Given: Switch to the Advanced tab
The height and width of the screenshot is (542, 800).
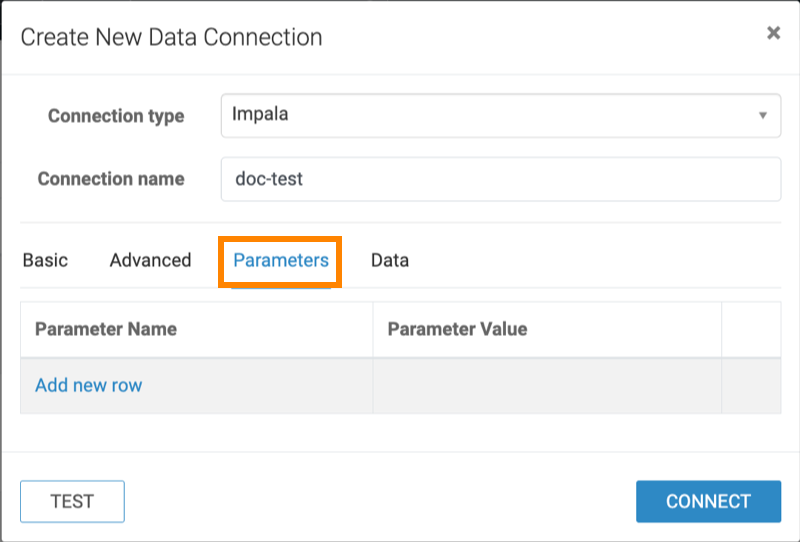Looking at the screenshot, I should pyautogui.click(x=151, y=260).
